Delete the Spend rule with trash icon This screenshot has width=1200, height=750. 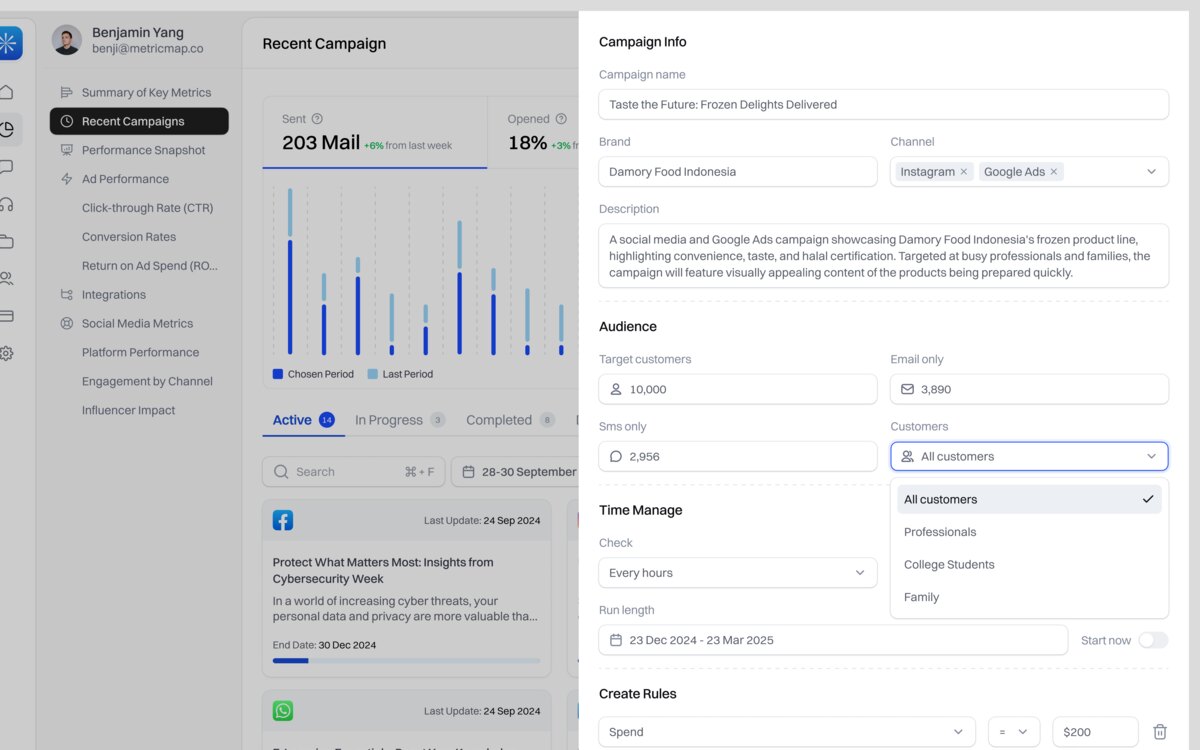(x=1160, y=732)
